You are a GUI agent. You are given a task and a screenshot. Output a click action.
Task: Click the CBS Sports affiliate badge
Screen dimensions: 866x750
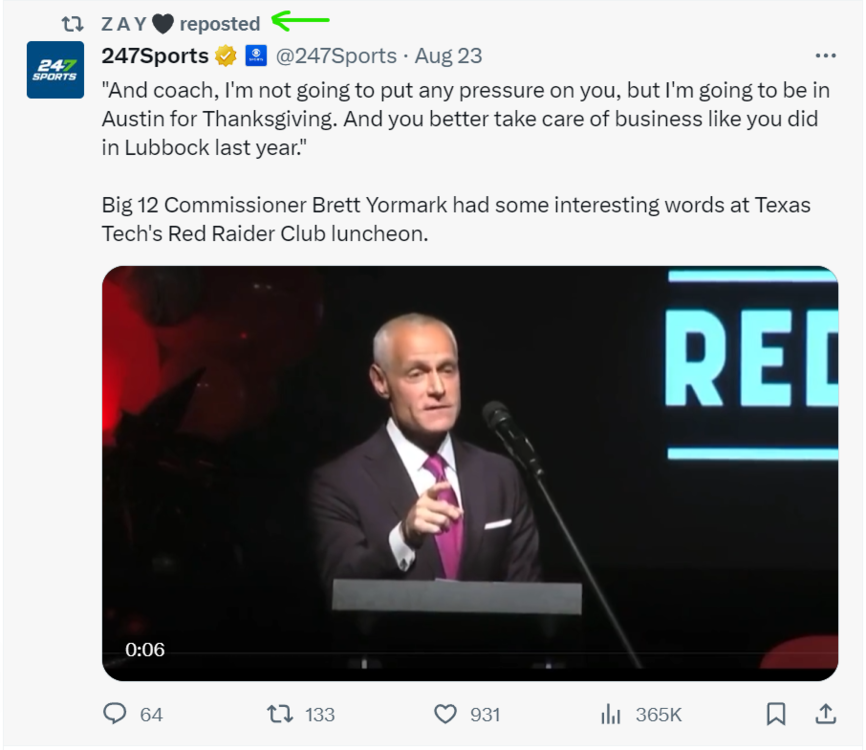pyautogui.click(x=256, y=55)
